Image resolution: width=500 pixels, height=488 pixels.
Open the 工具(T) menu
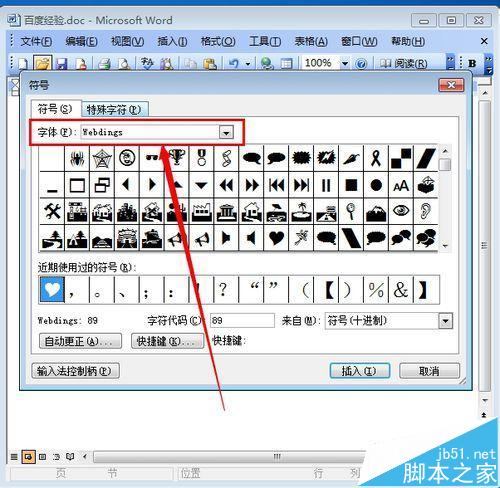click(x=265, y=42)
